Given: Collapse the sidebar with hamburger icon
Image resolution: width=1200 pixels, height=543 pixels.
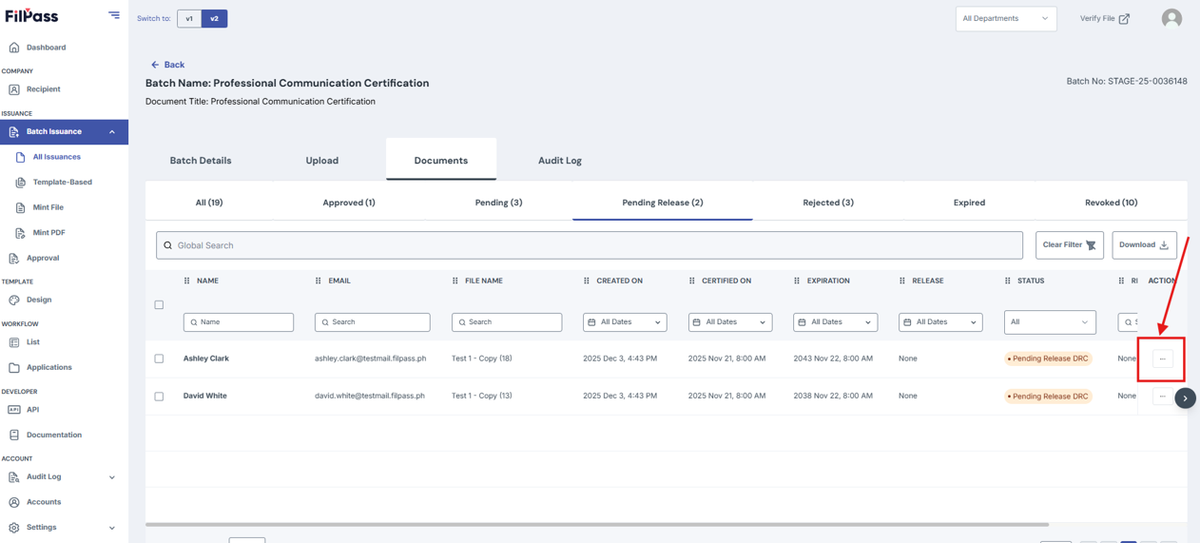Looking at the screenshot, I should 114,16.
